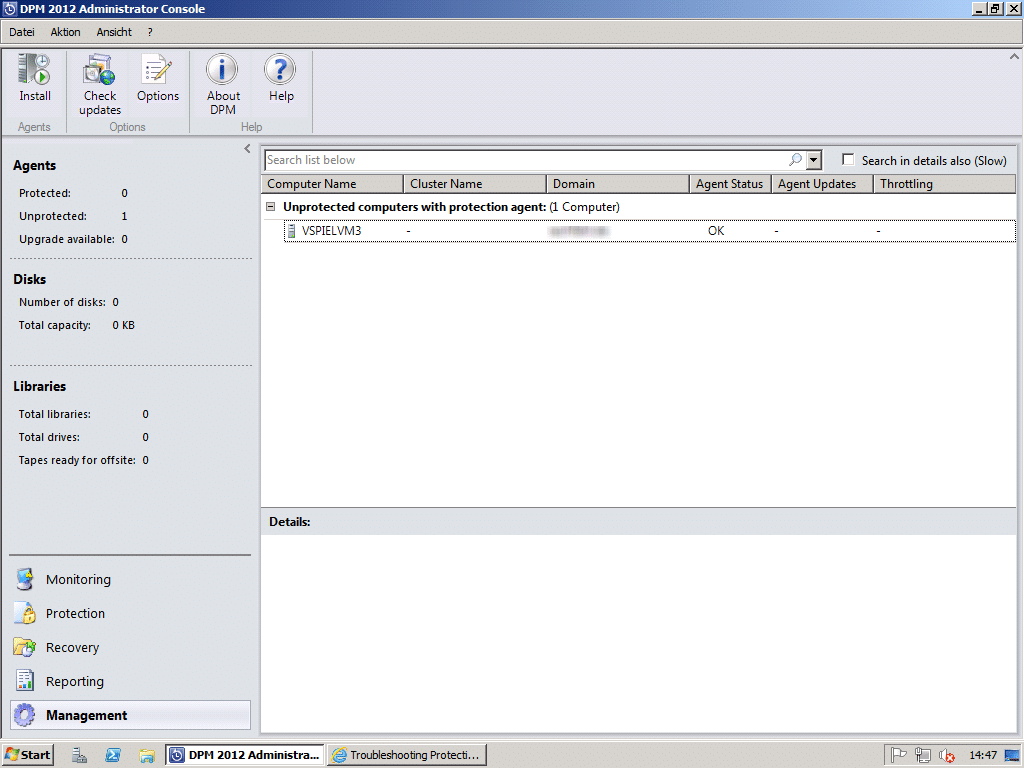Click the DPM console title bar icon
The width and height of the screenshot is (1024, 768).
(9, 9)
